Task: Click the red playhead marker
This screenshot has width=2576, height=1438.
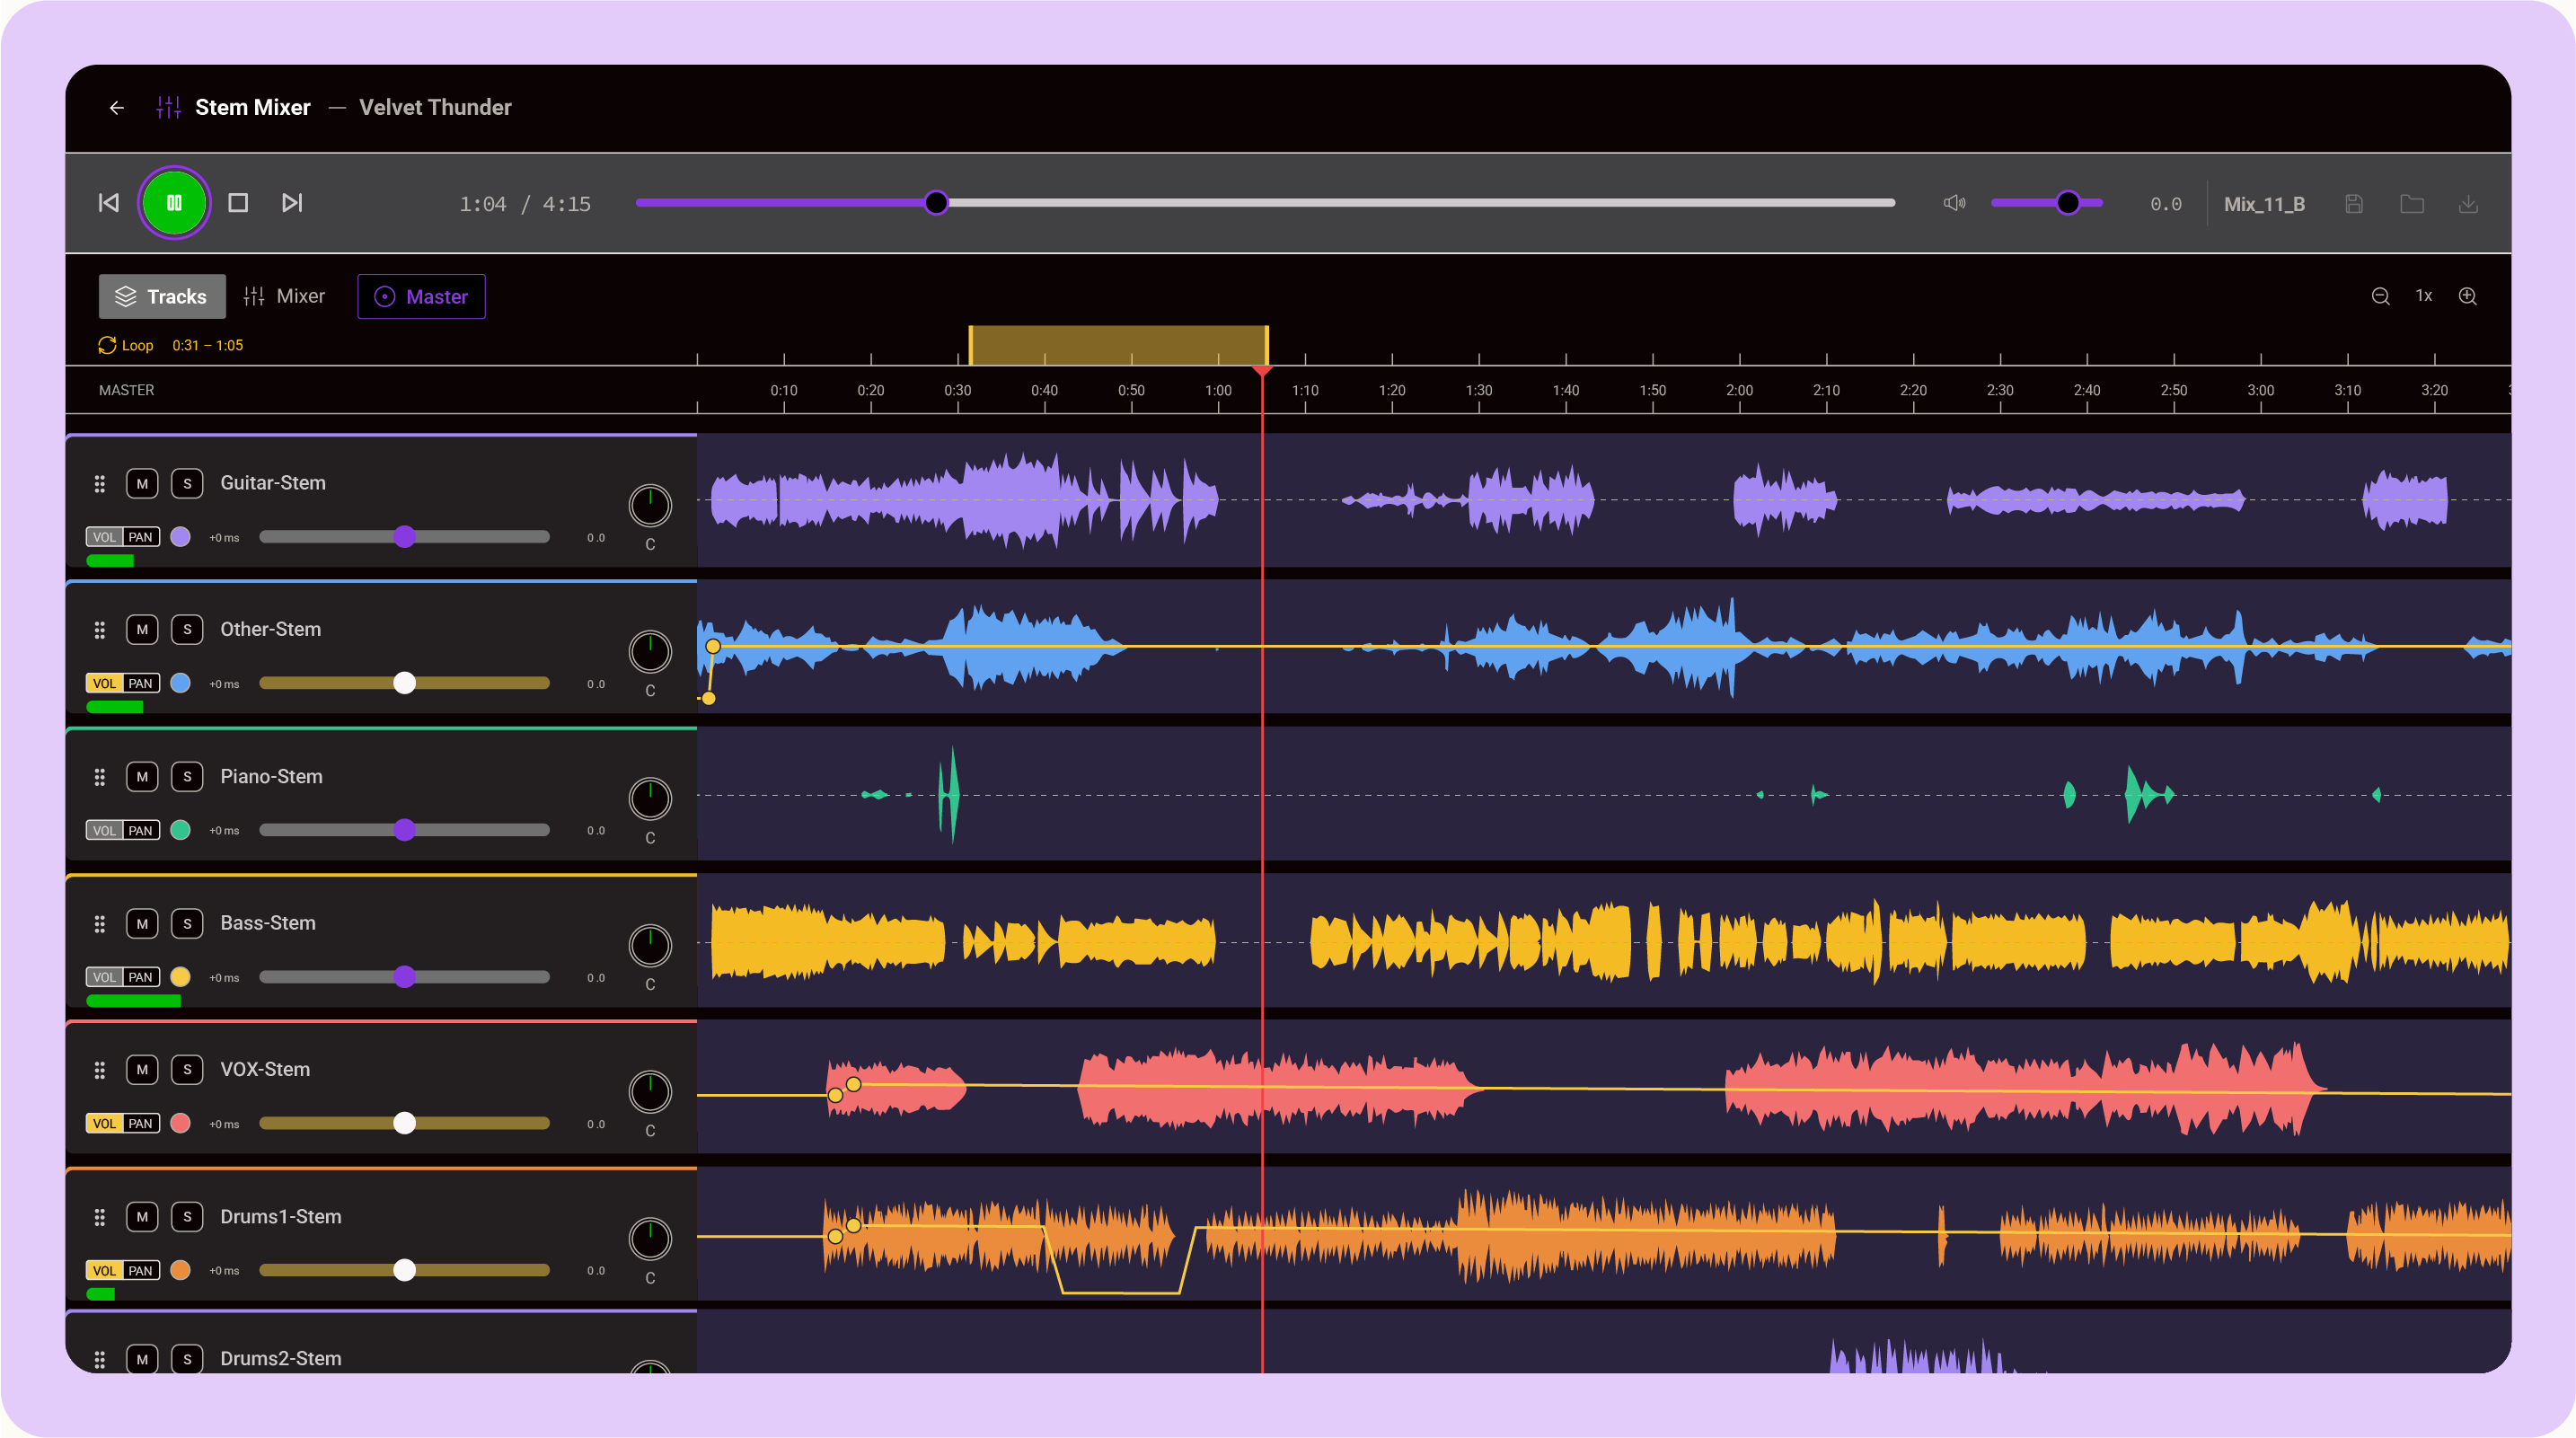Action: tap(1262, 371)
